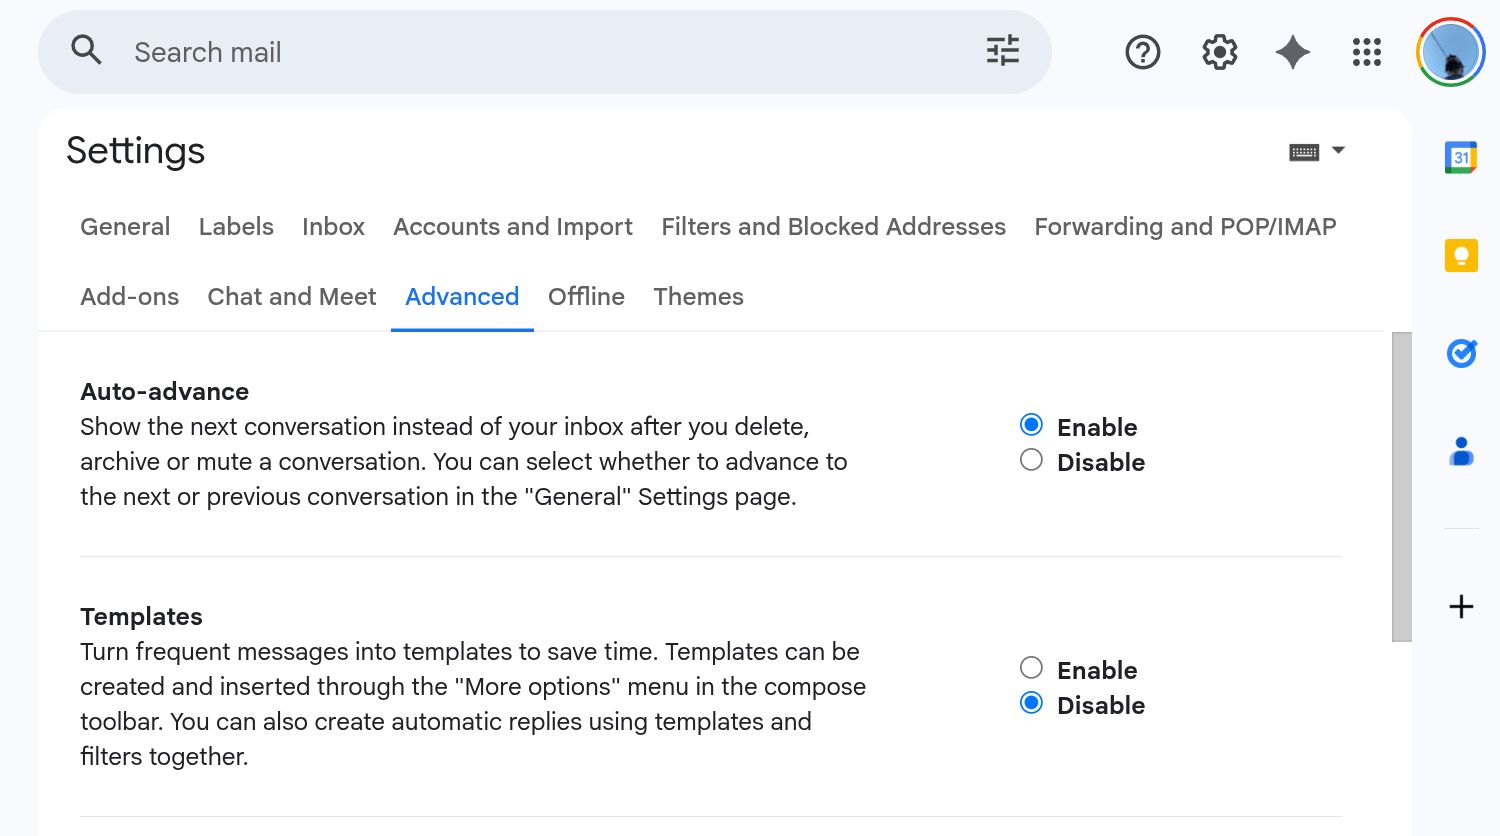Select Disable for Auto-advance
This screenshot has width=1500, height=836.
coord(1031,460)
